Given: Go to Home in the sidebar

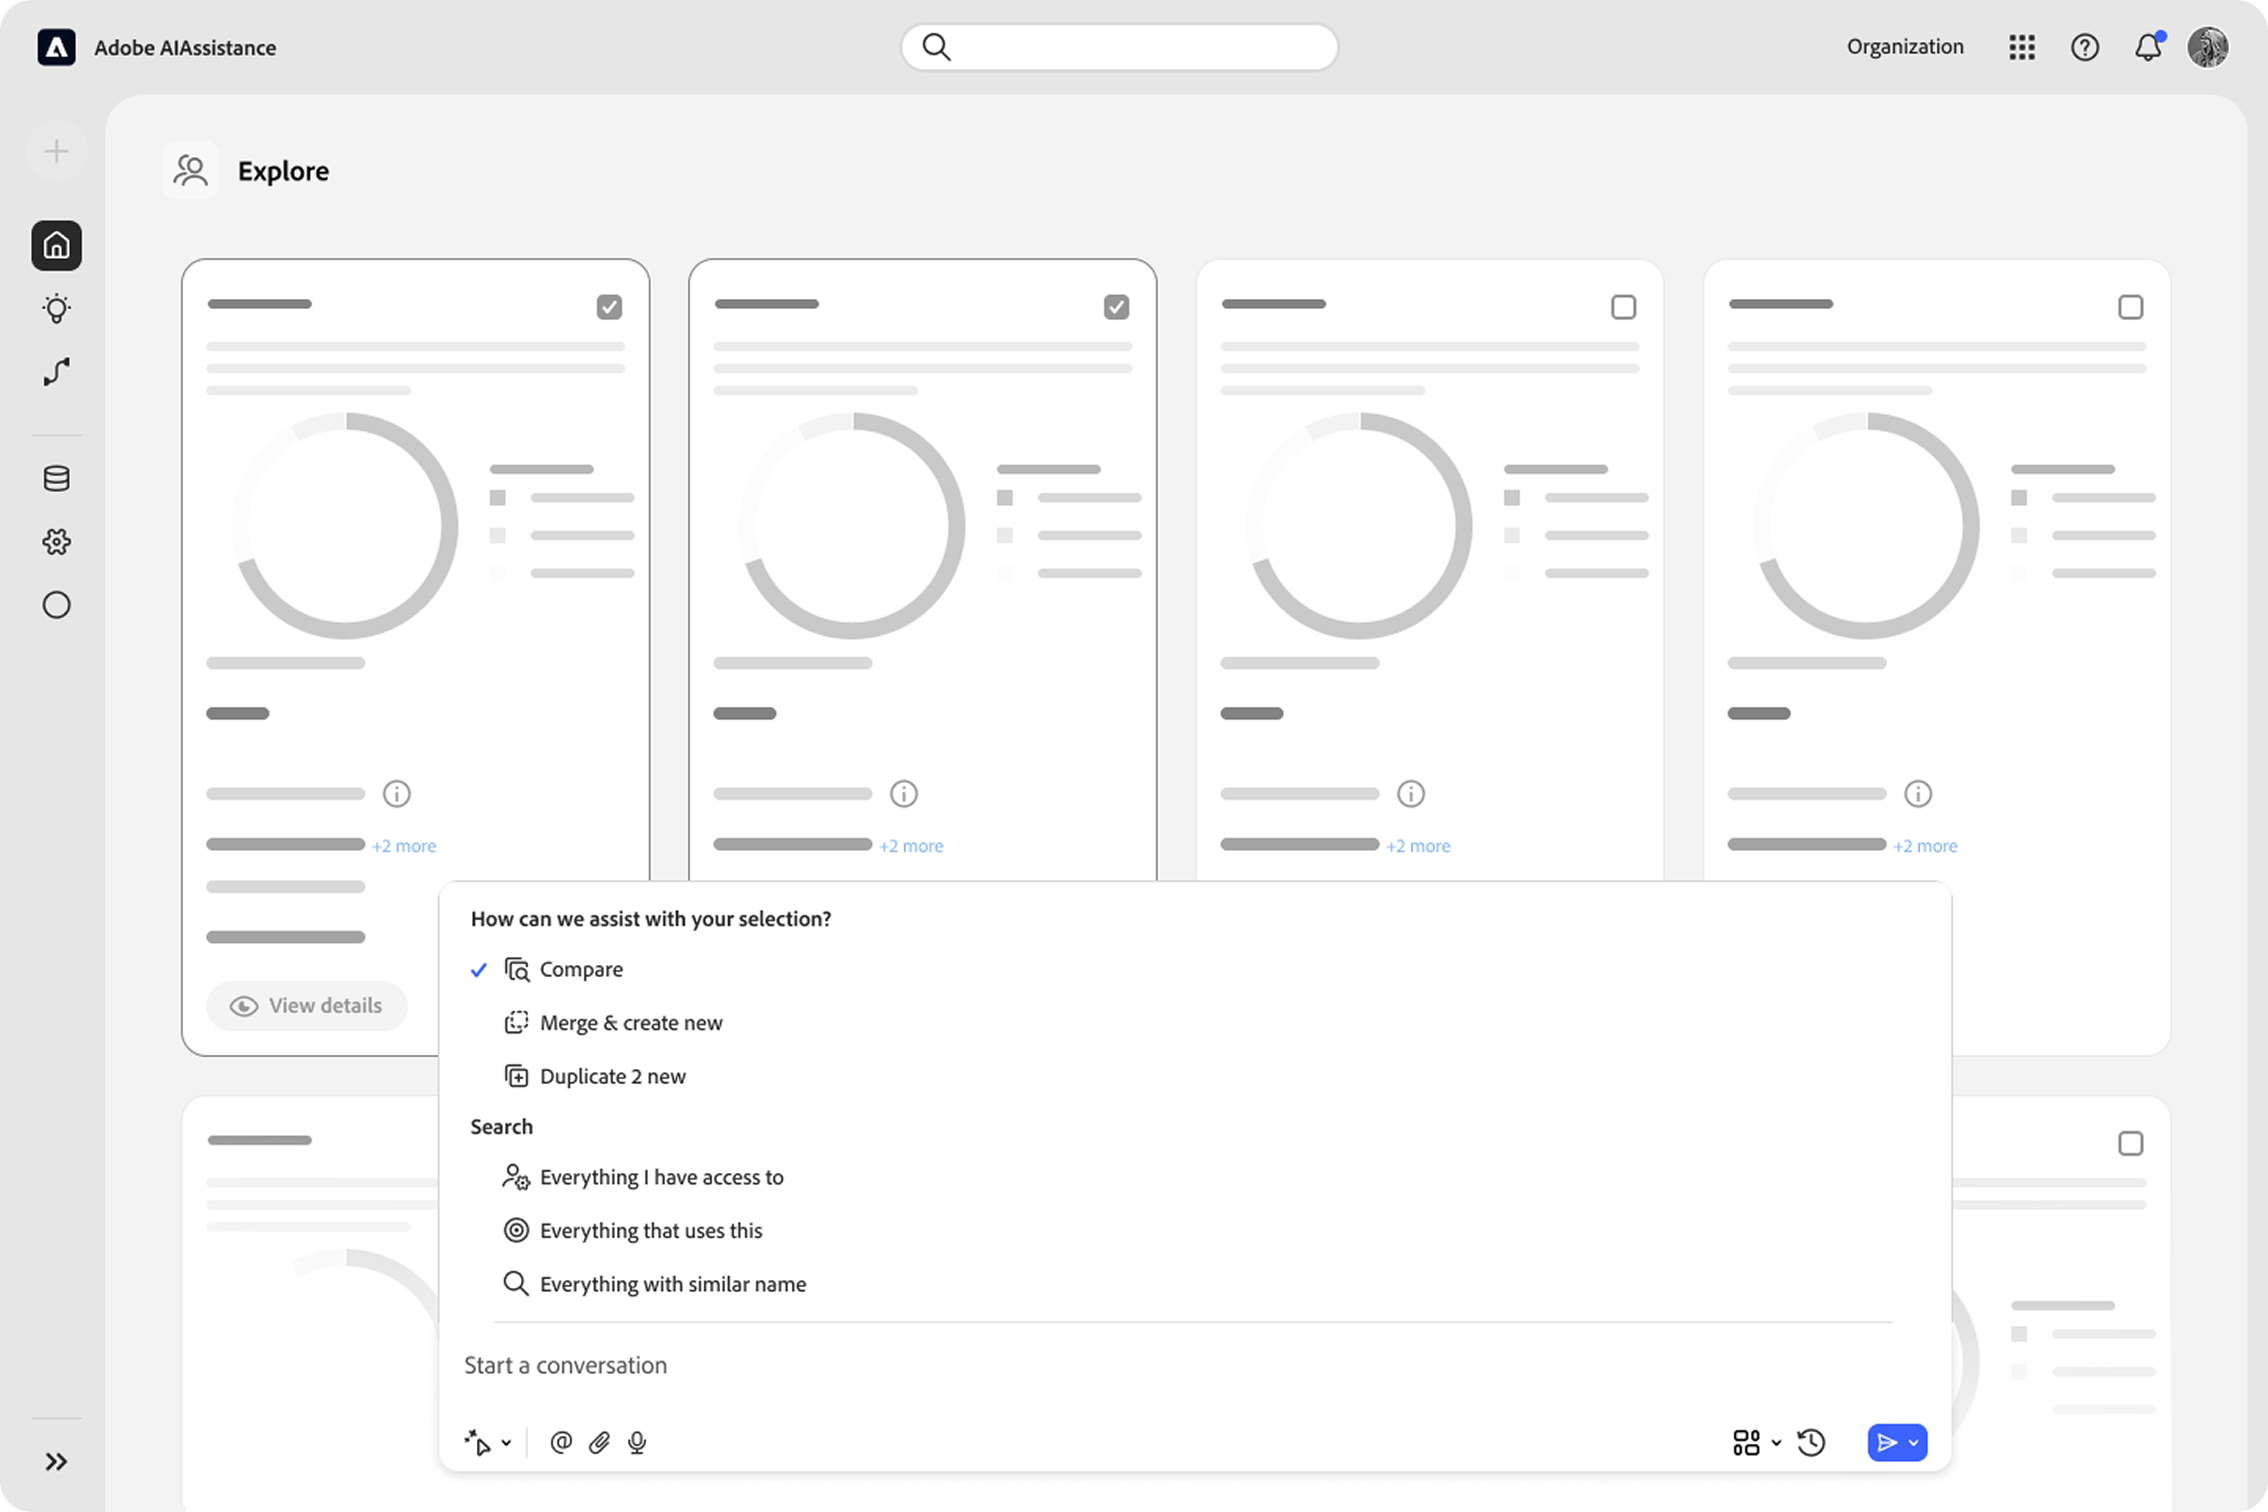Looking at the screenshot, I should click(56, 245).
